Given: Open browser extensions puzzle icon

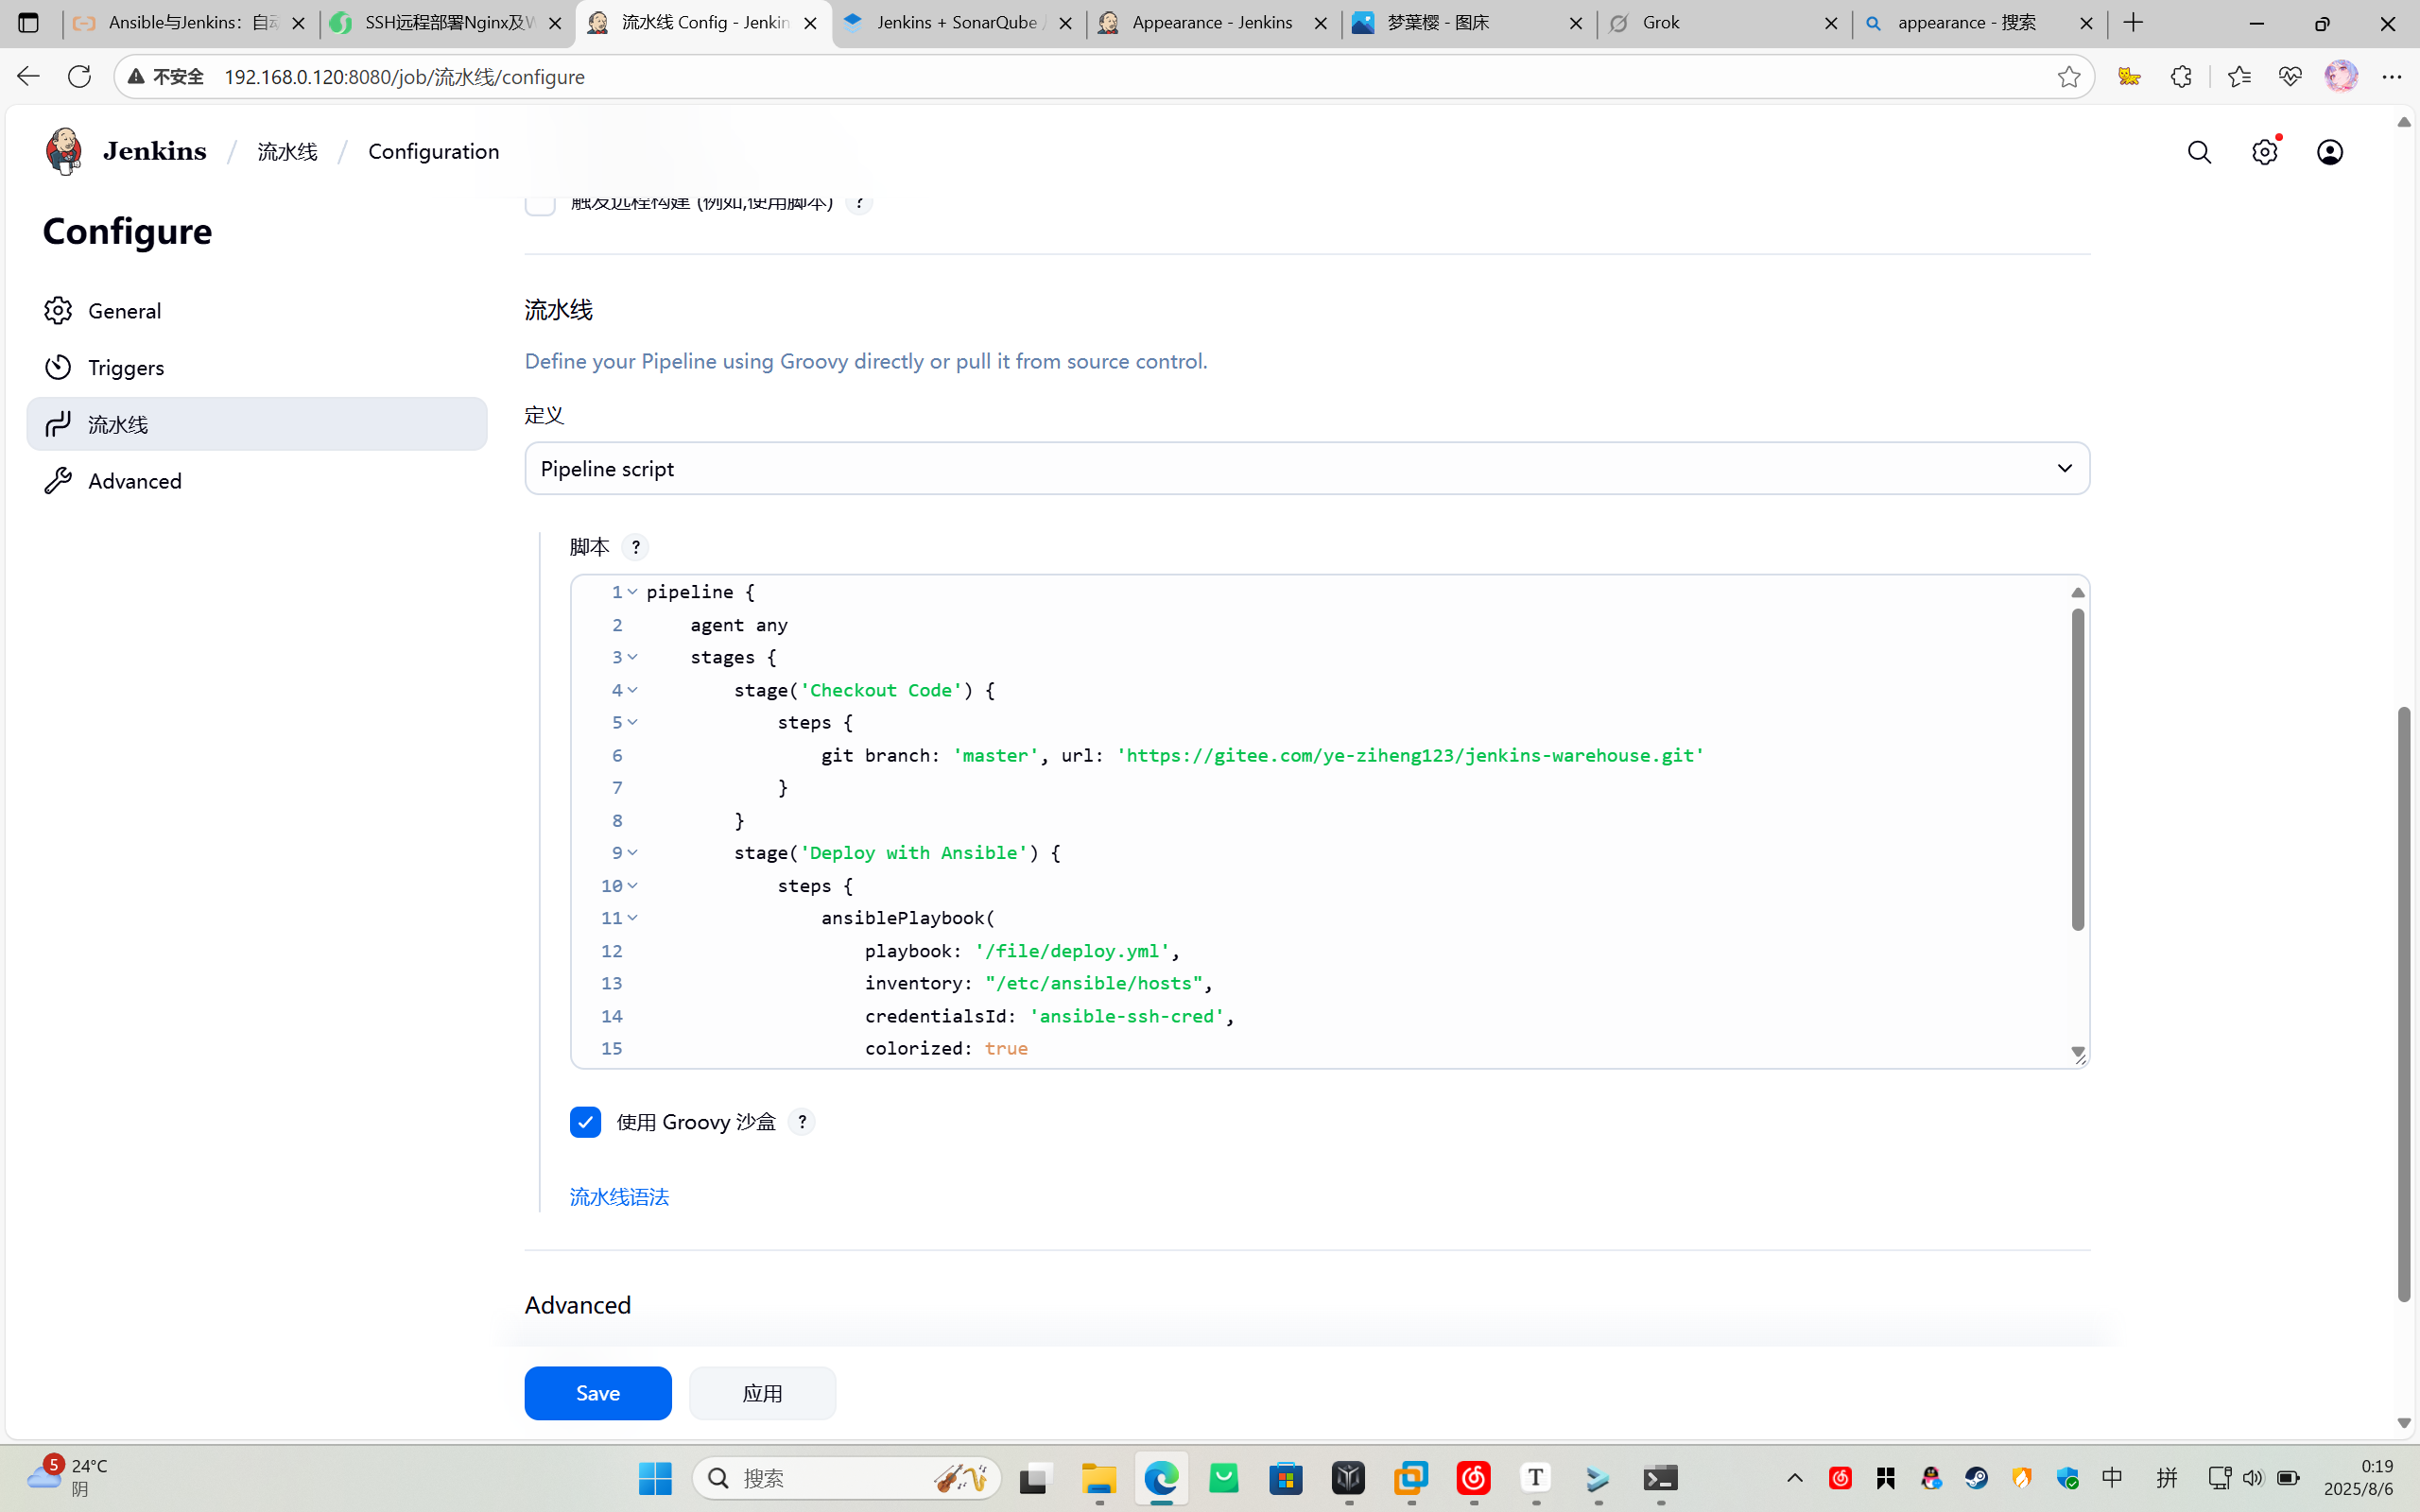Looking at the screenshot, I should tap(2181, 77).
